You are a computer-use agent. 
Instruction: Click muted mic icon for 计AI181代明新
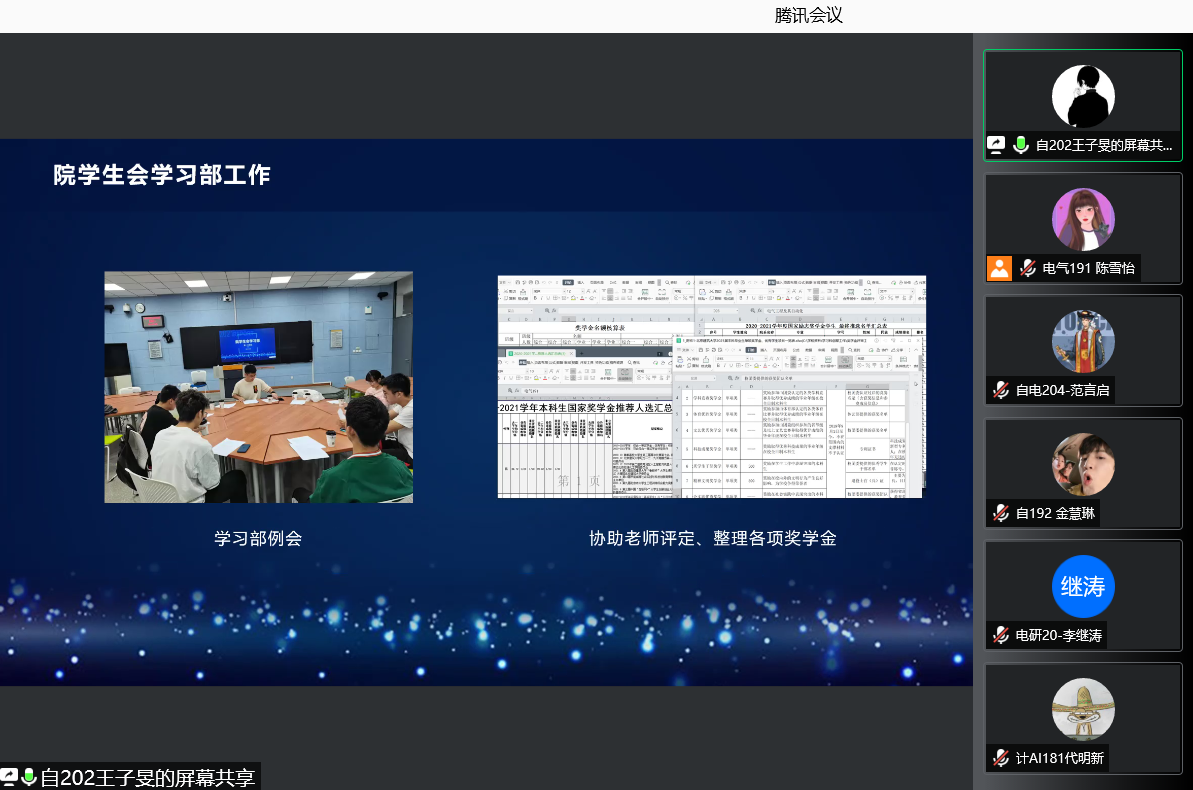click(1000, 758)
